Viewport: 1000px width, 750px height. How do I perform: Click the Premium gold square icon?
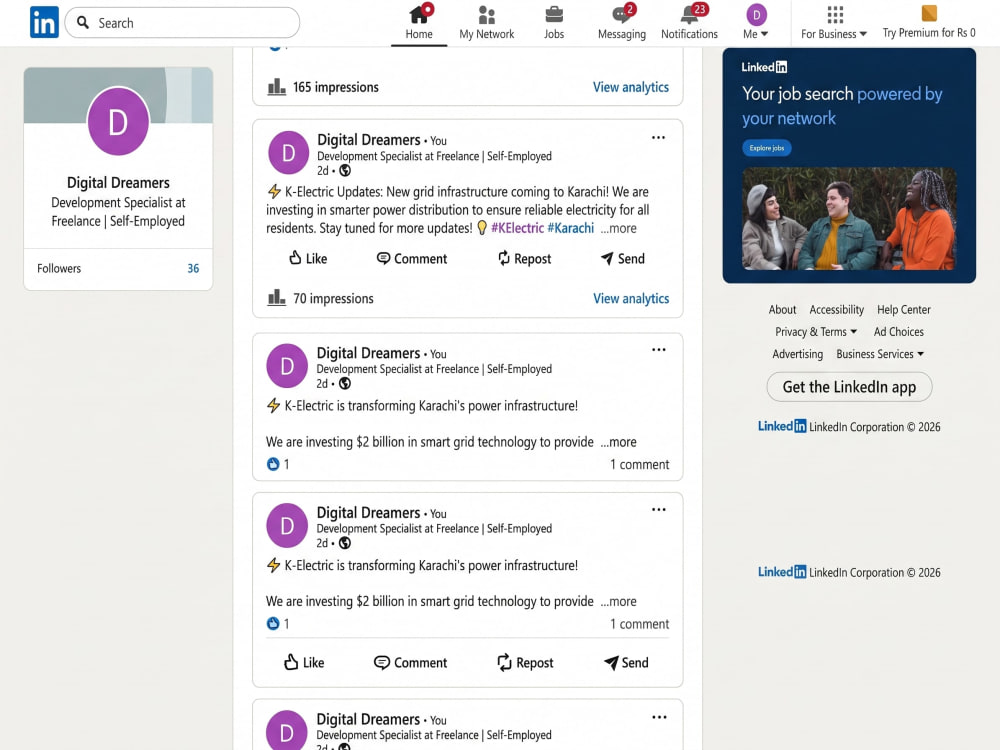point(929,13)
